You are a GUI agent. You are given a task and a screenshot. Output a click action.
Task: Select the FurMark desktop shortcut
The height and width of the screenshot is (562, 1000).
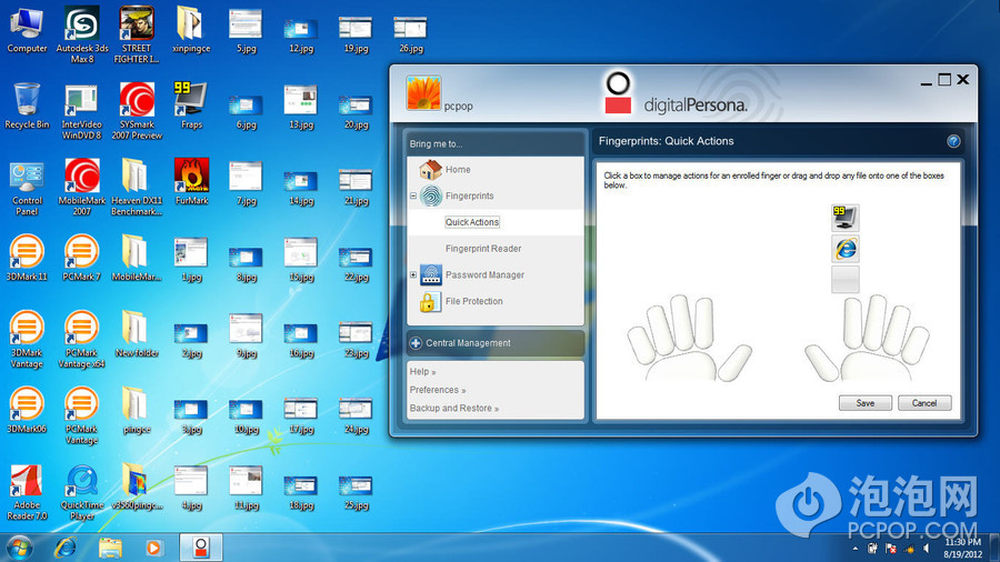pyautogui.click(x=191, y=182)
